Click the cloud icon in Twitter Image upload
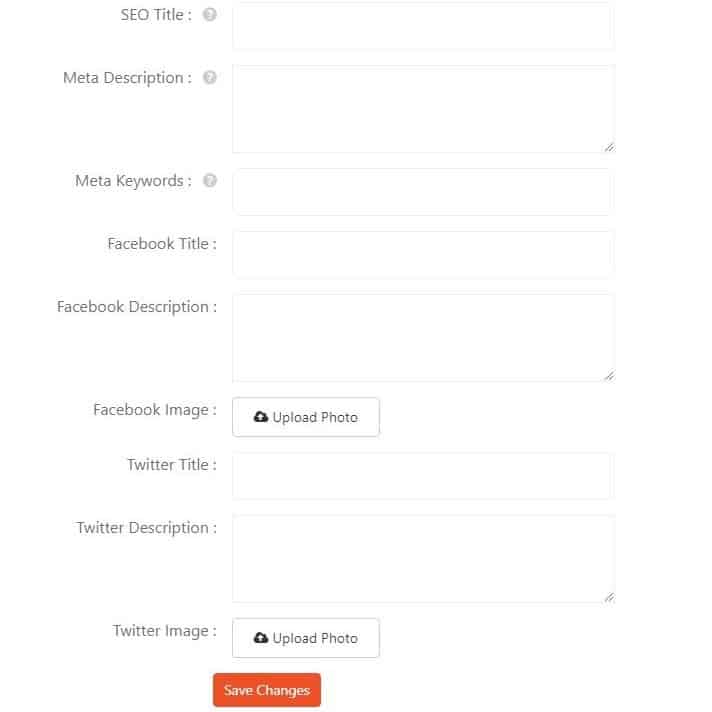Image resolution: width=712 pixels, height=712 pixels. point(261,638)
